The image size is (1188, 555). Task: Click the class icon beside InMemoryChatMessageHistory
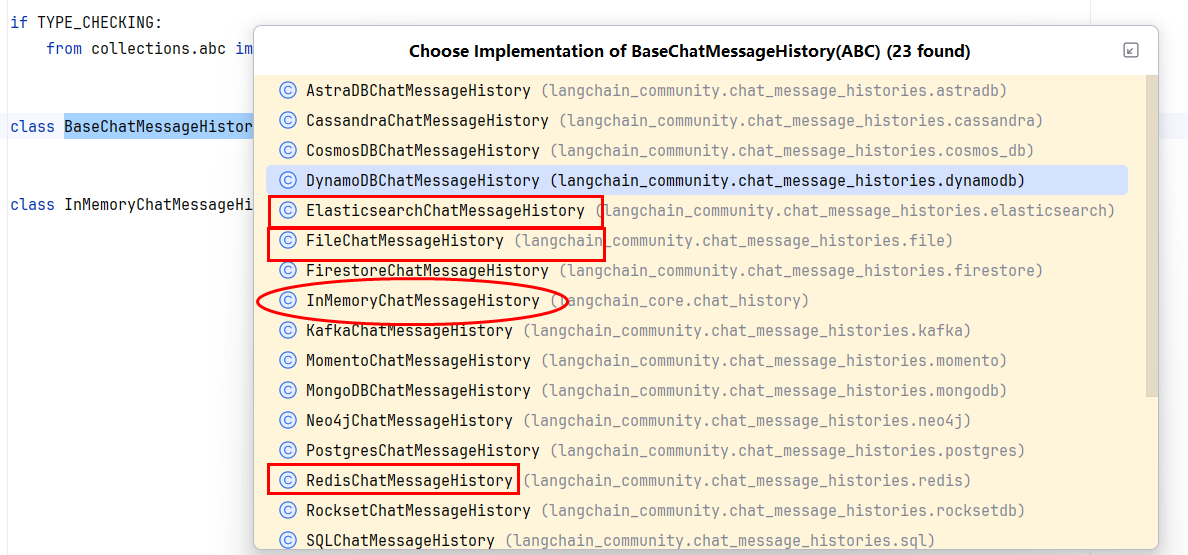(x=287, y=301)
